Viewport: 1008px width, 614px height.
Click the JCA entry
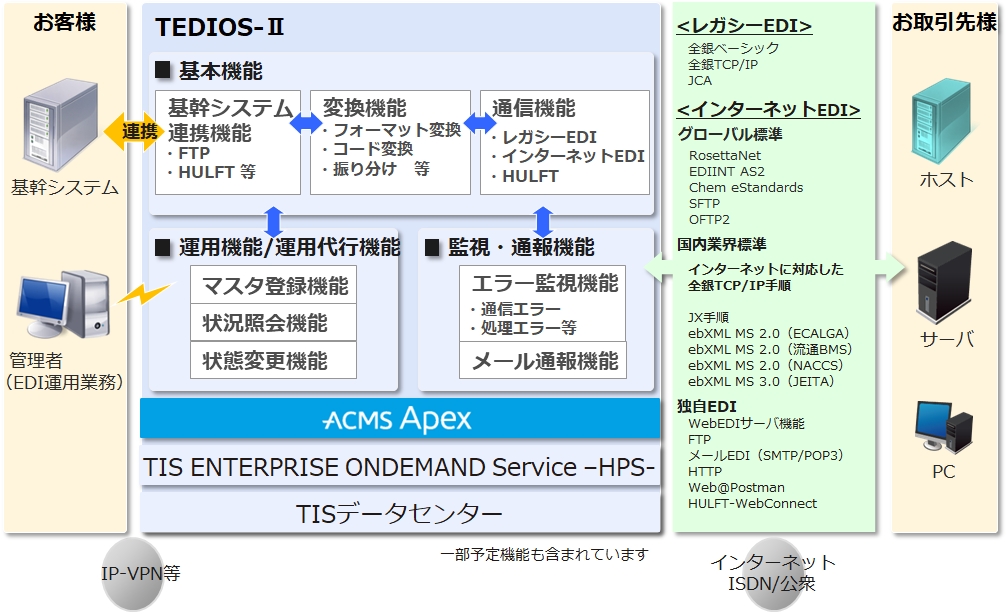[x=699, y=80]
